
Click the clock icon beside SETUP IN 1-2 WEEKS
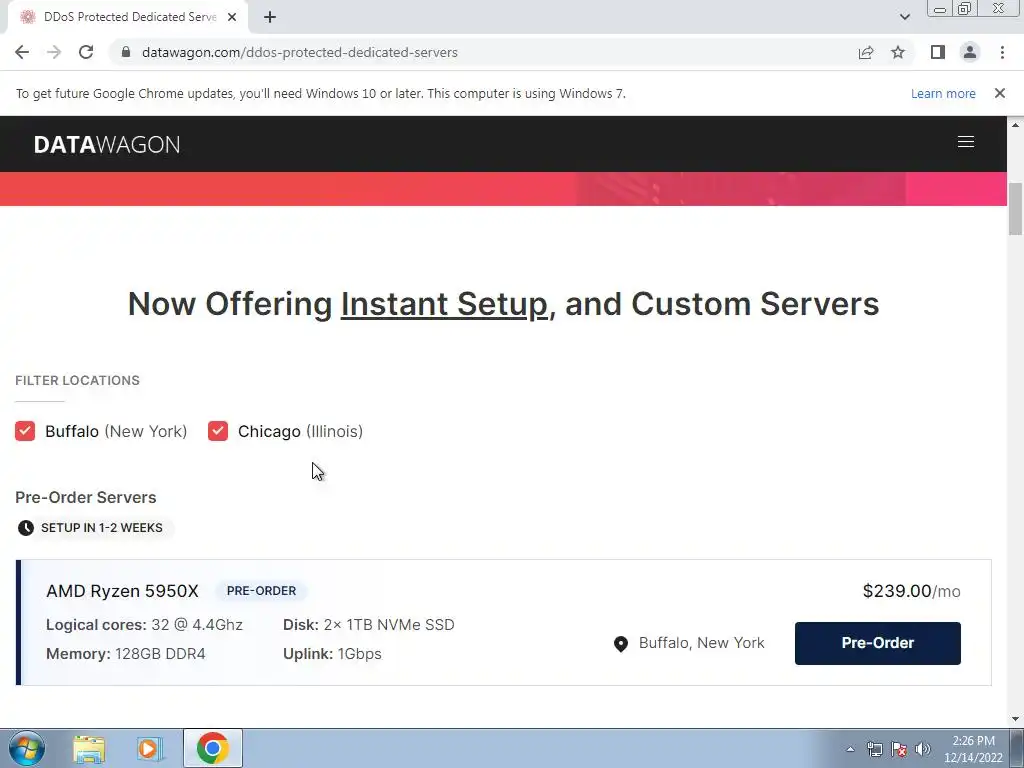[x=25, y=528]
